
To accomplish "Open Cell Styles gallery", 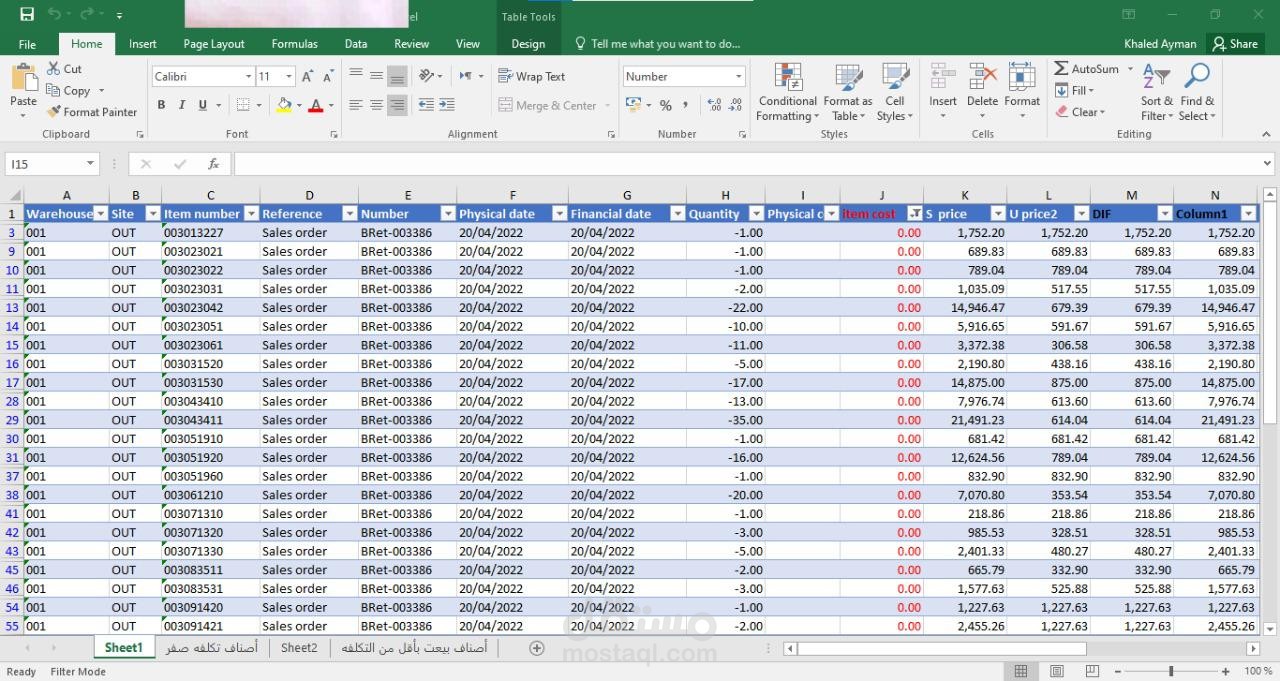I will tap(895, 92).
